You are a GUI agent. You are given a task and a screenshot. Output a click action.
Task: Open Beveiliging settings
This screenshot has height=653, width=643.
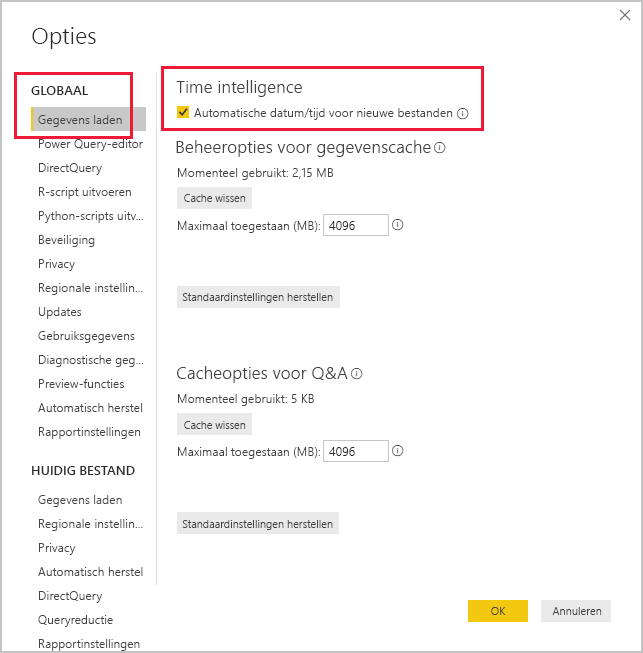pyautogui.click(x=66, y=240)
